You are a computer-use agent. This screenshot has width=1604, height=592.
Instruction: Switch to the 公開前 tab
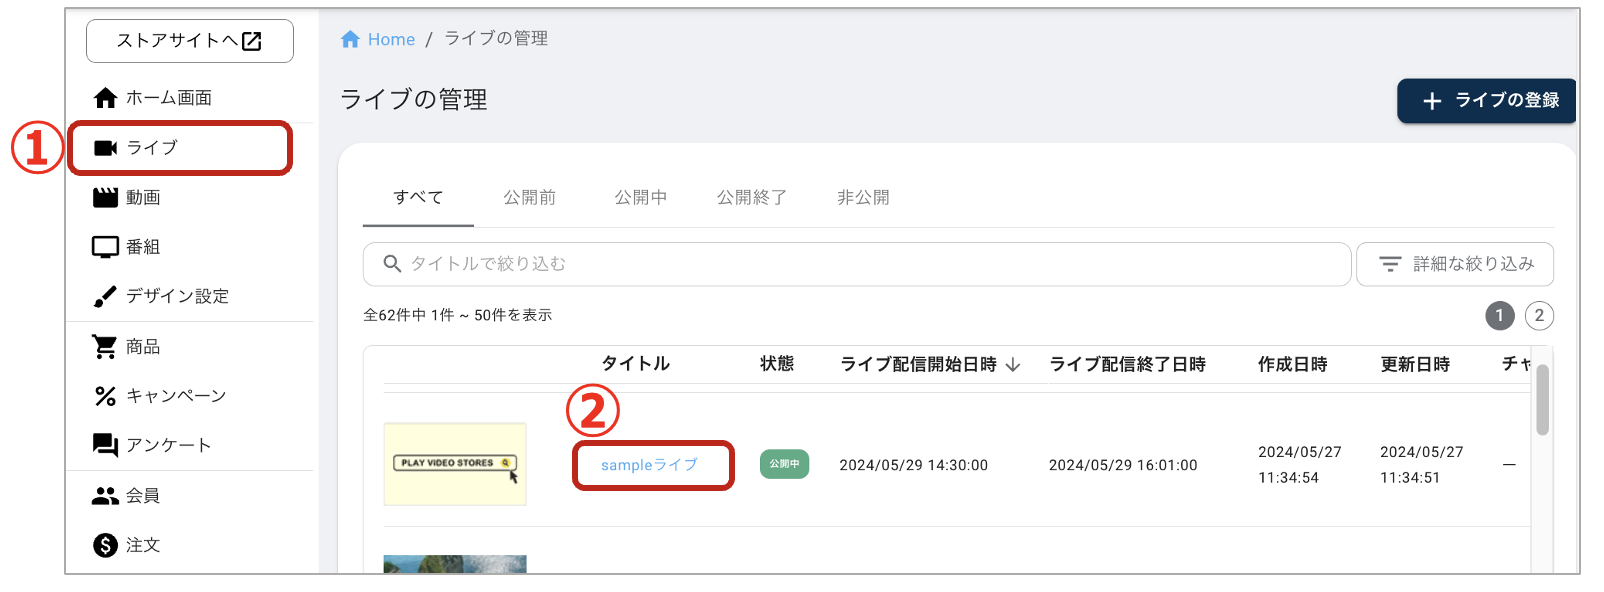click(529, 198)
